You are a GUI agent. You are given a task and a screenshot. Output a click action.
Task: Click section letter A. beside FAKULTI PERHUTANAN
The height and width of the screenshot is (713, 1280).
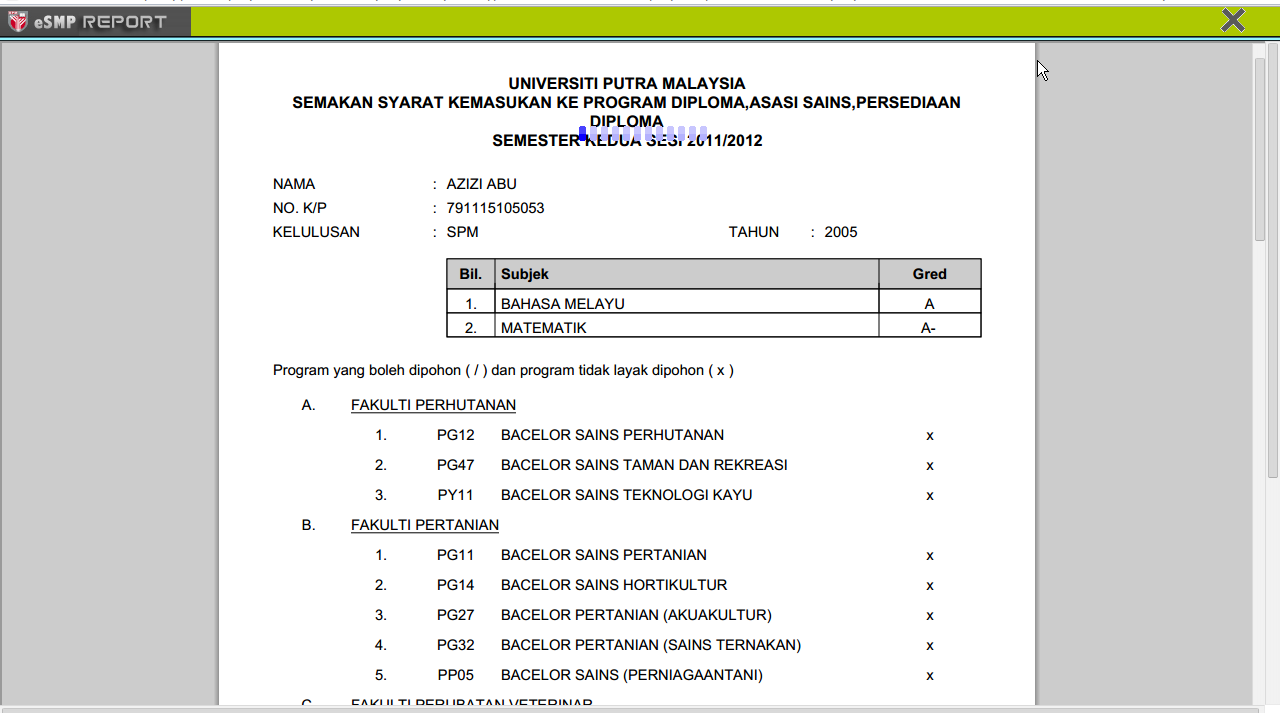coord(309,405)
